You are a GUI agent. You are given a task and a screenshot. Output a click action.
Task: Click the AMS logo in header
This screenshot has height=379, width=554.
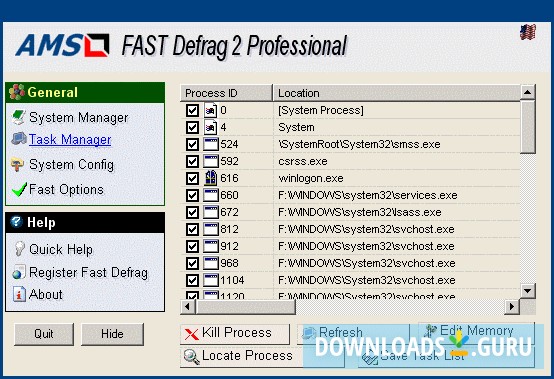point(62,45)
